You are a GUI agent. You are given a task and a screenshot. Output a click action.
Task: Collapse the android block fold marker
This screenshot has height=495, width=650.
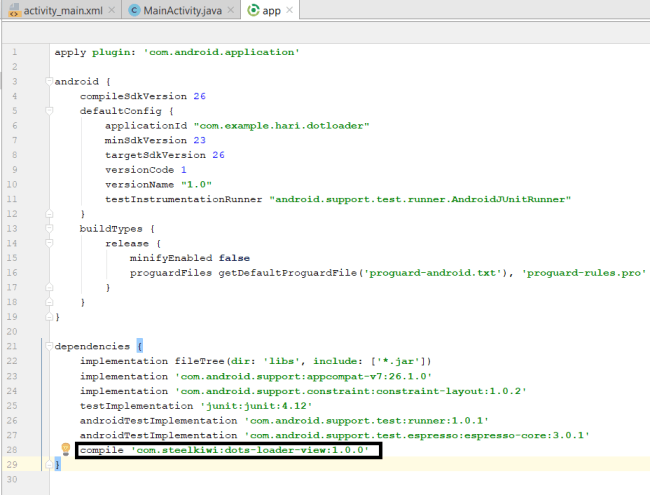click(x=49, y=81)
